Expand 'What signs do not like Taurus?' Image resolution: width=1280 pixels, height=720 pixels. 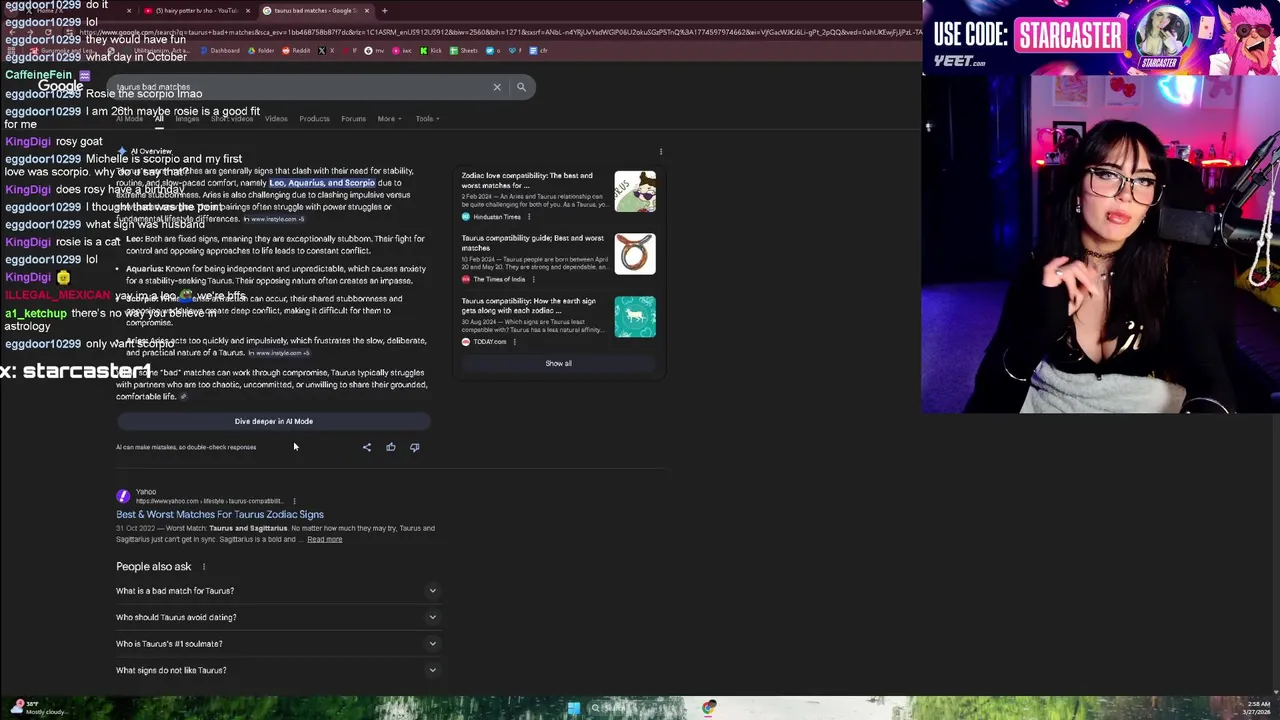tap(277, 670)
